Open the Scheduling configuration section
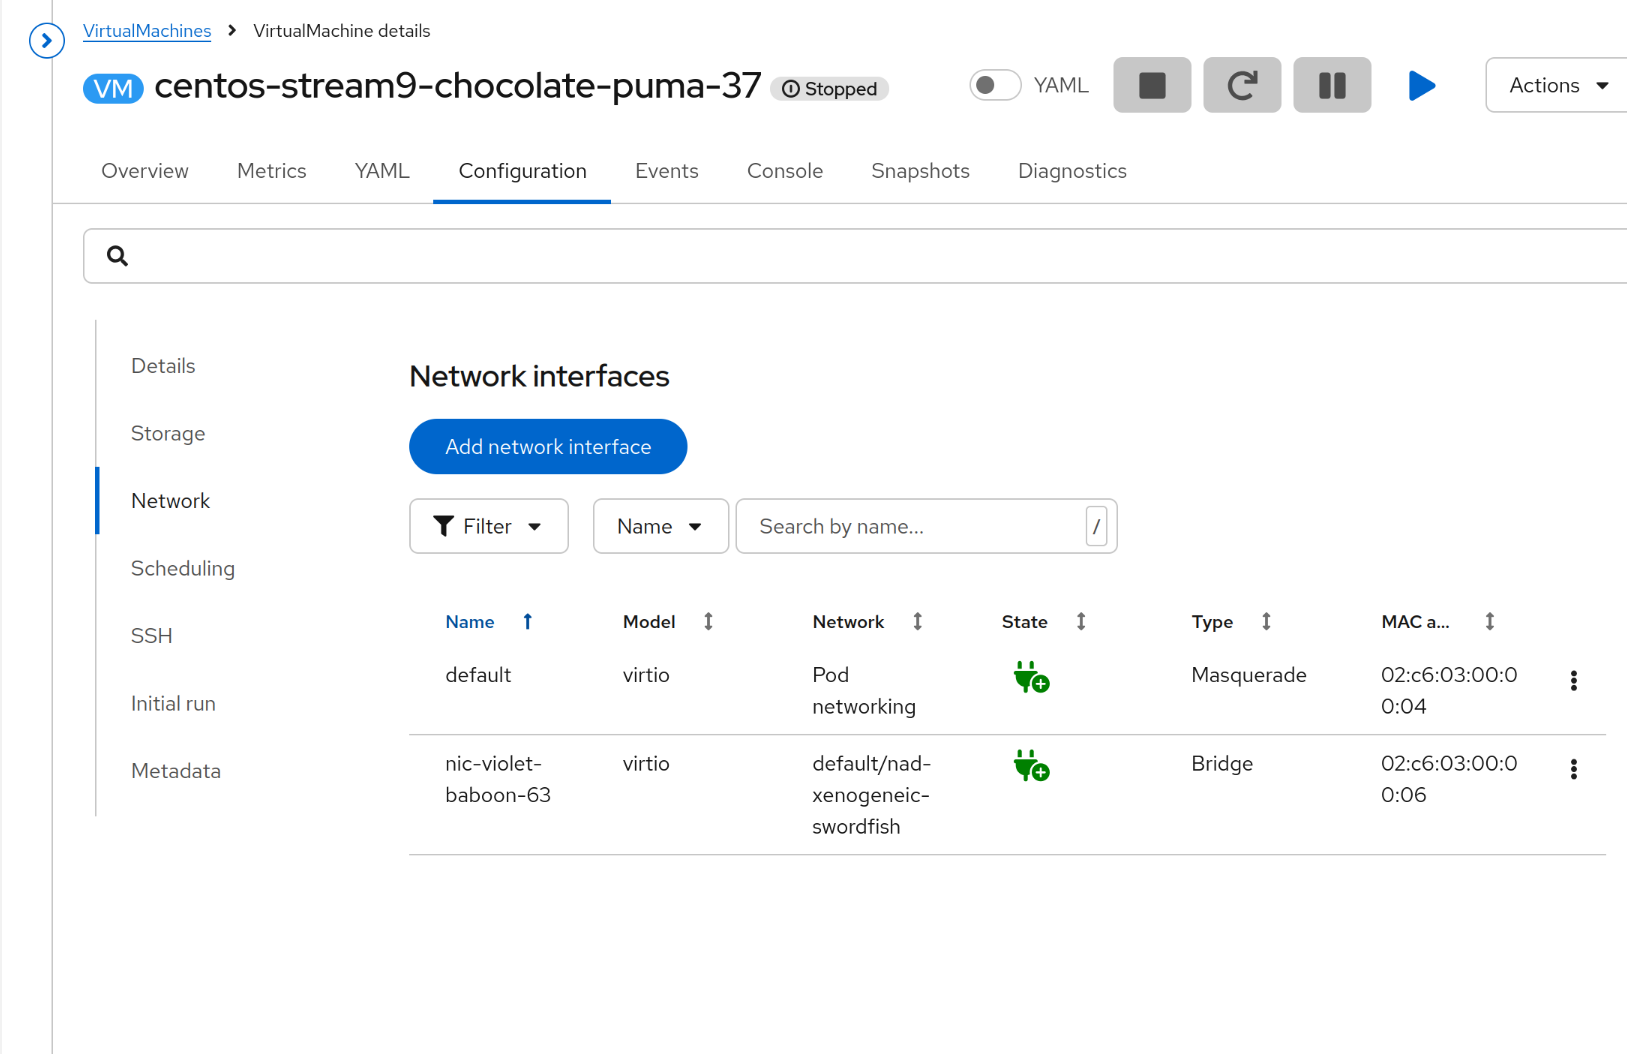 click(183, 569)
